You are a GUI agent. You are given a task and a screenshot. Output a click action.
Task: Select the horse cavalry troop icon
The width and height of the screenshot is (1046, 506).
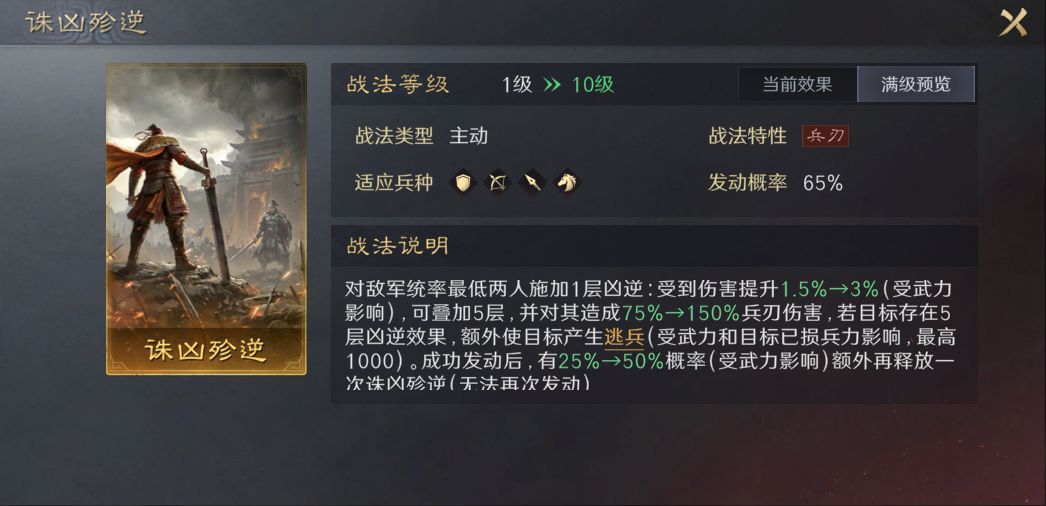(x=566, y=183)
